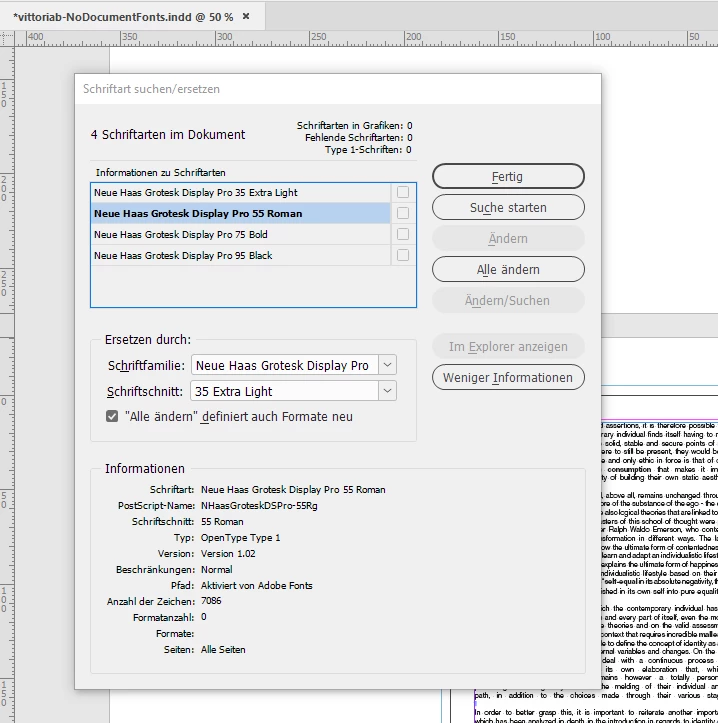Close the vittoriab-NoDocumentFonts.indd document tab
This screenshot has height=723, width=718.
246,17
